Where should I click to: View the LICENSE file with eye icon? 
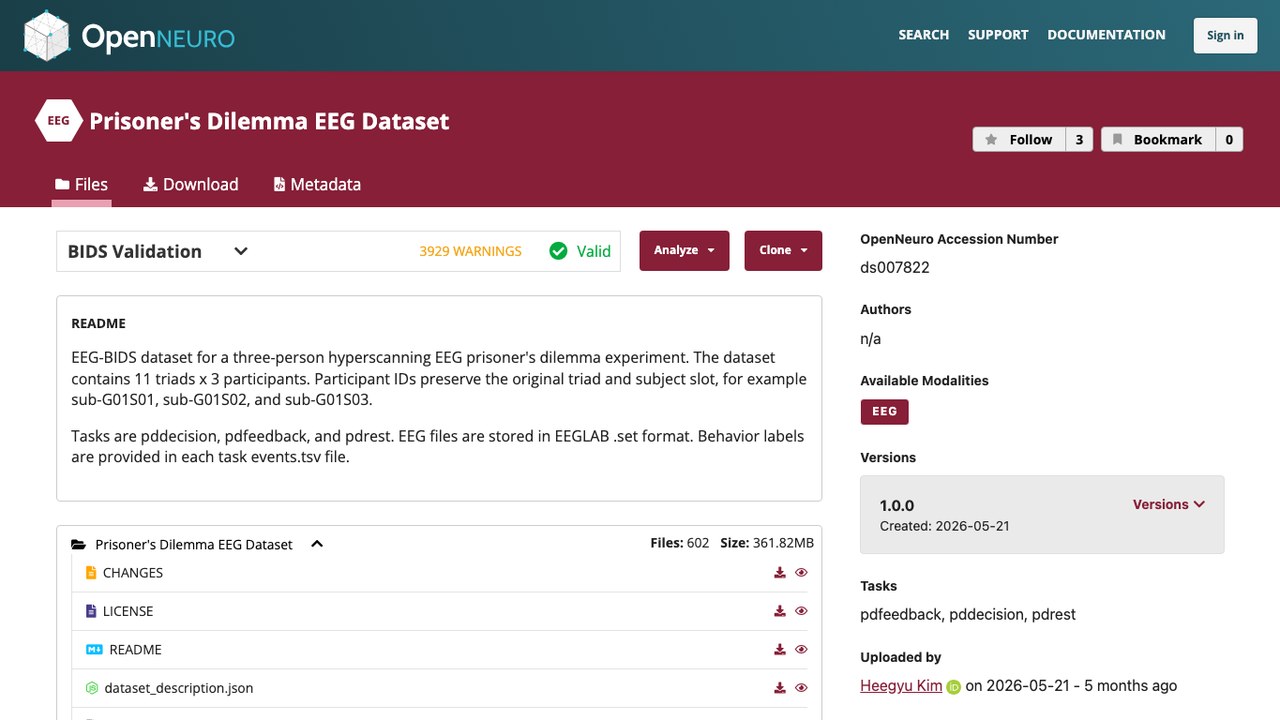[x=801, y=611]
